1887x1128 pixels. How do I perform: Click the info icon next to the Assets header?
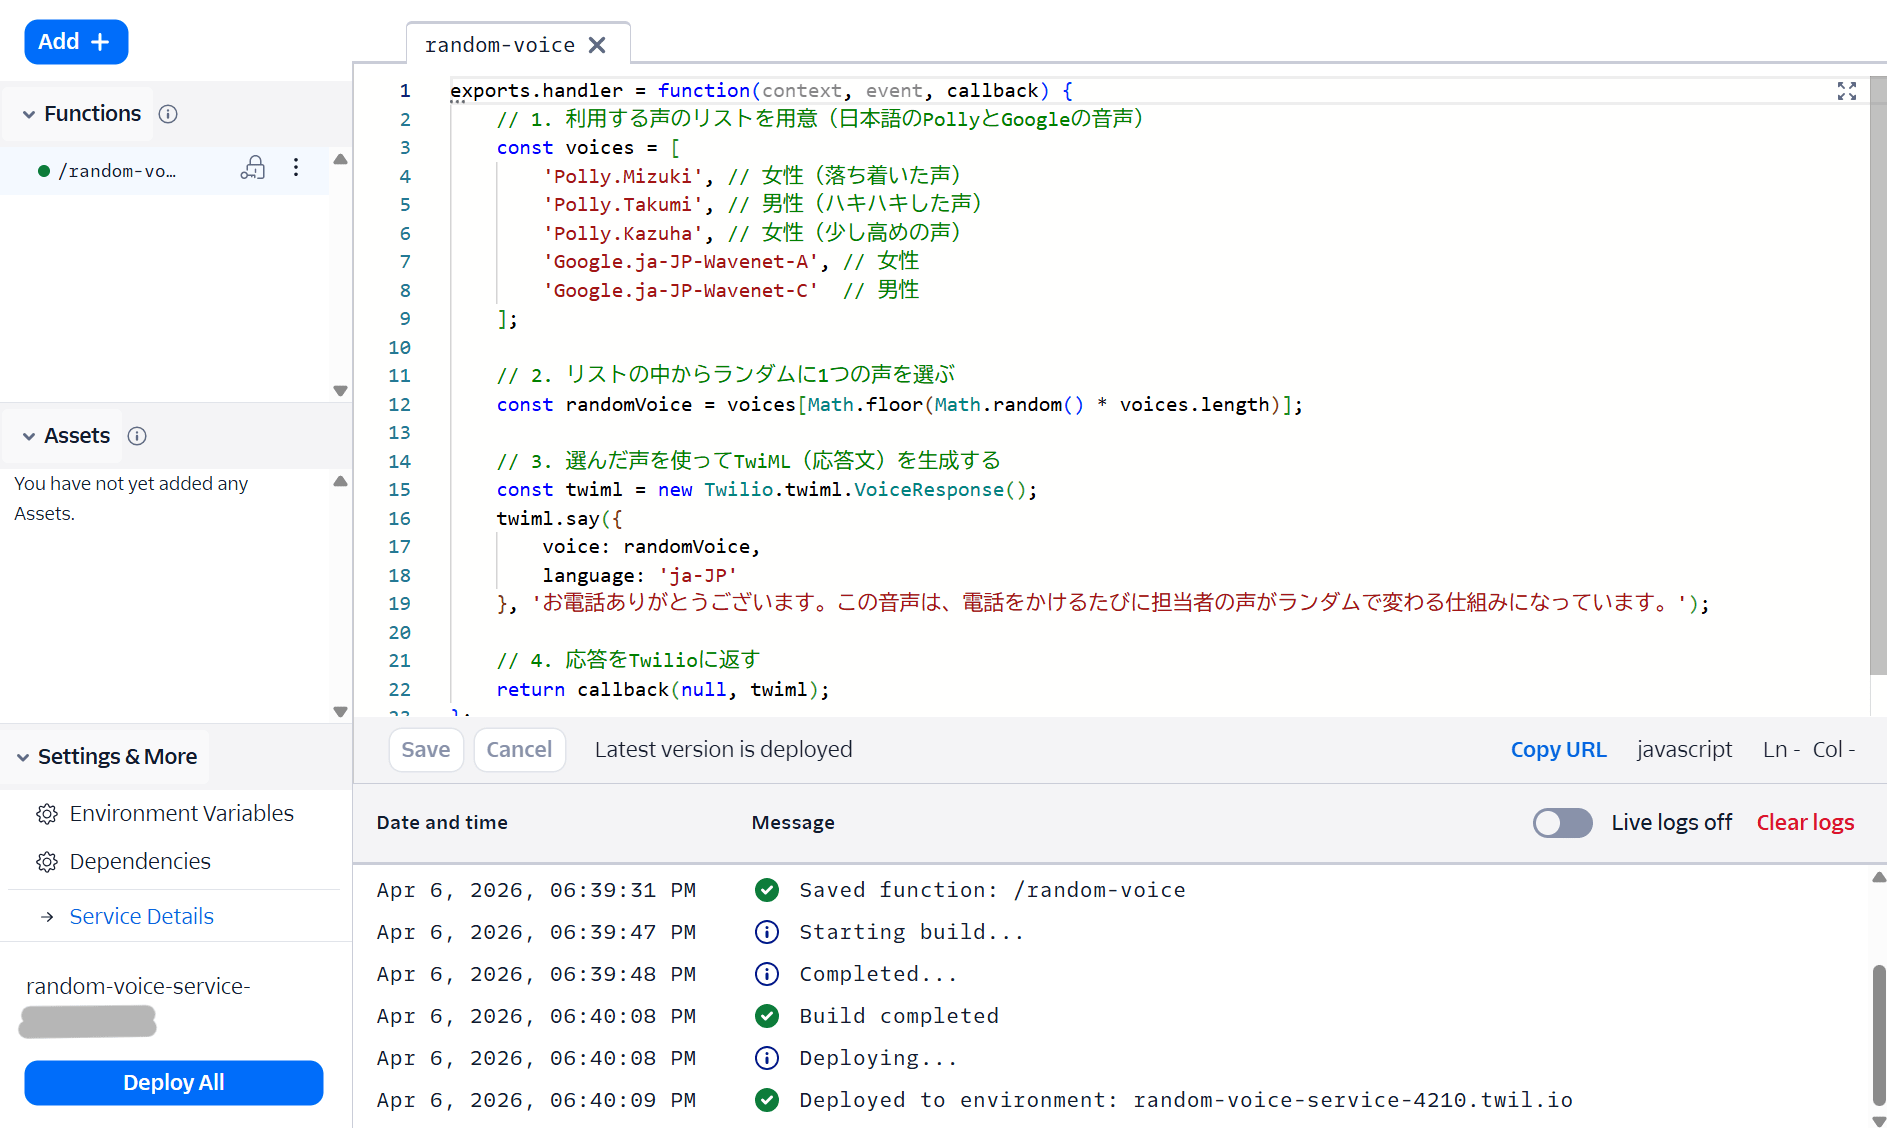coord(136,436)
